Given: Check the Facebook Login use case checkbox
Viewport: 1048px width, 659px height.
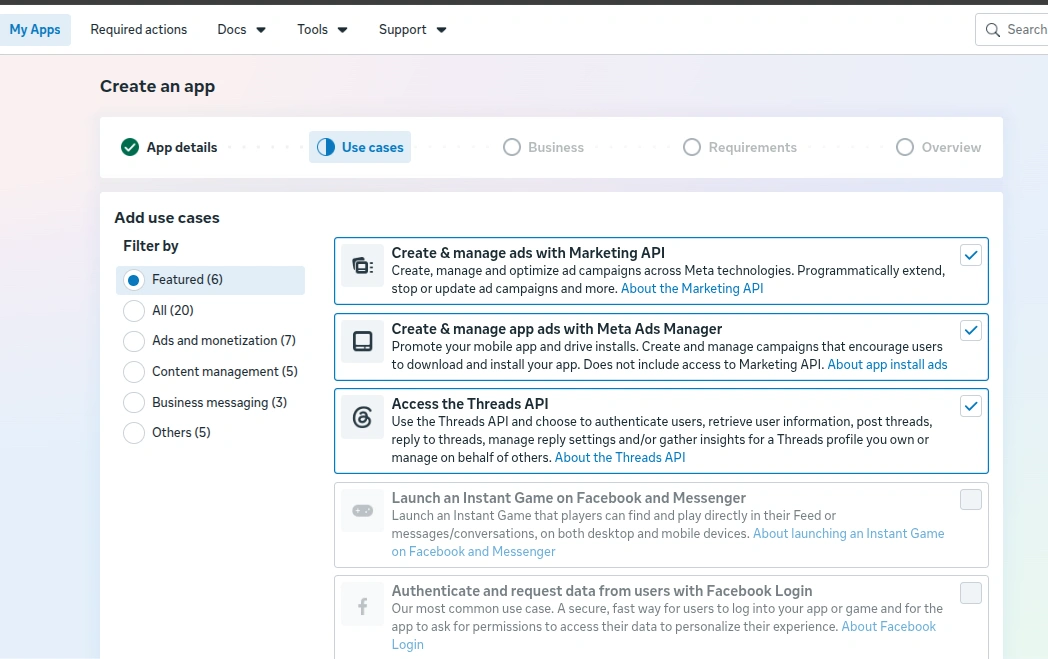Looking at the screenshot, I should tap(970, 593).
